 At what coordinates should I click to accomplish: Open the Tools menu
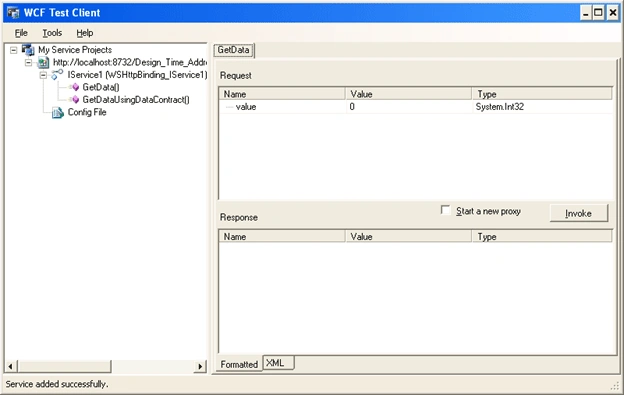pos(52,33)
